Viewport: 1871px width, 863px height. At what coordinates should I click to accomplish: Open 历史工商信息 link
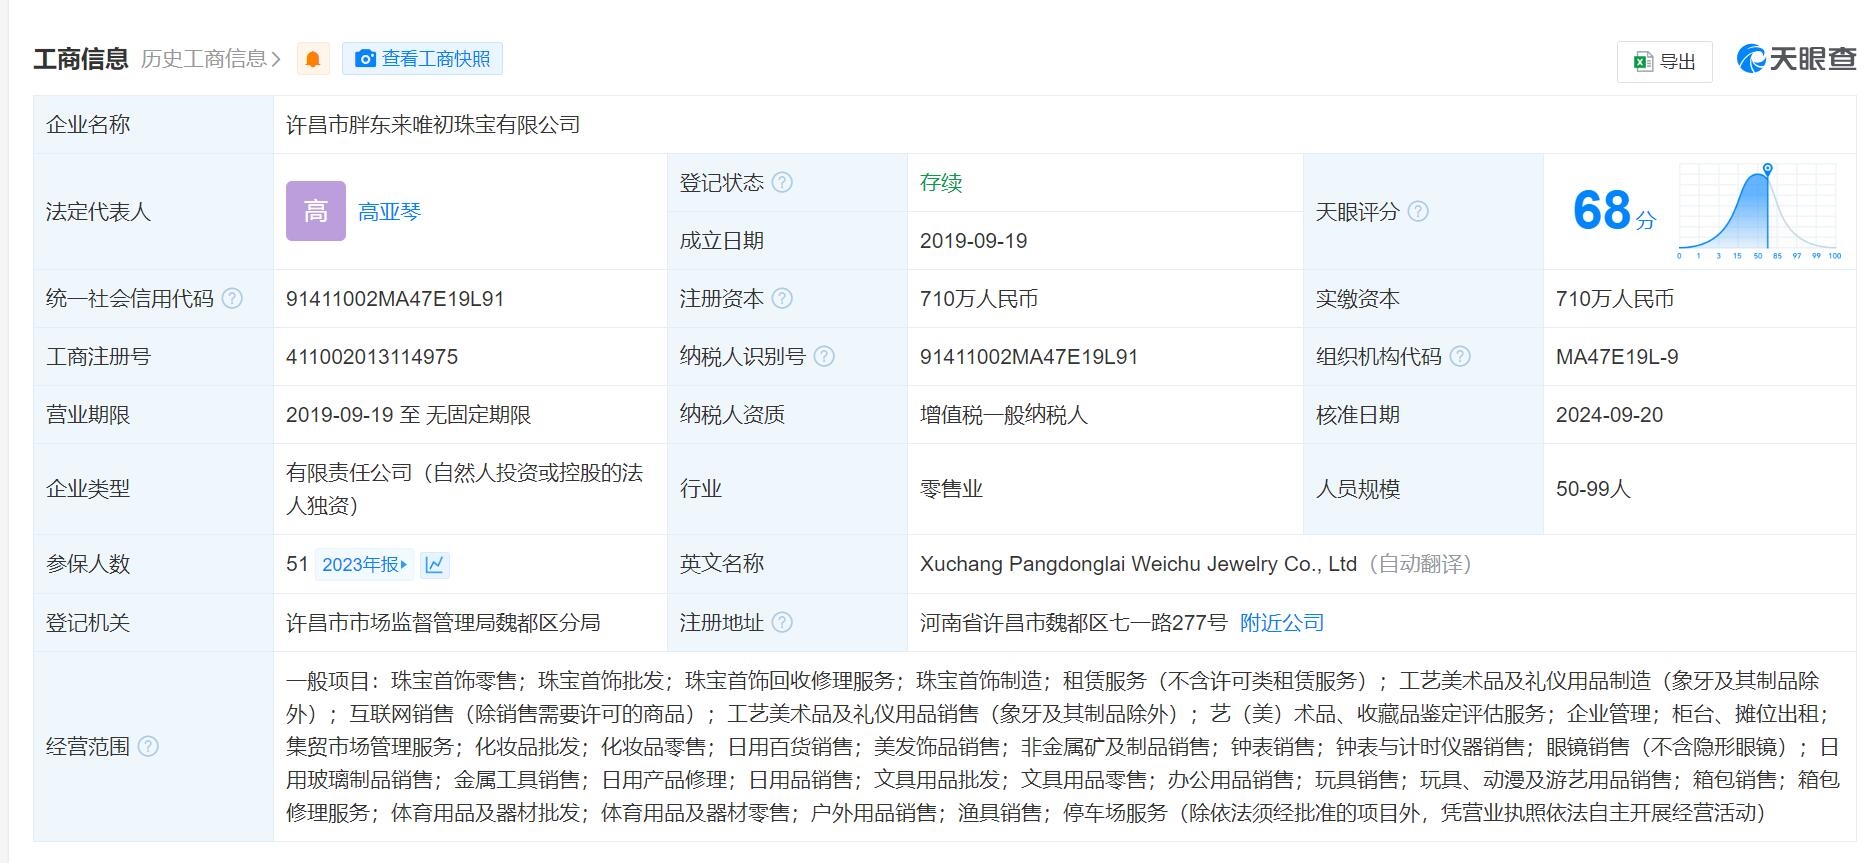click(x=211, y=59)
